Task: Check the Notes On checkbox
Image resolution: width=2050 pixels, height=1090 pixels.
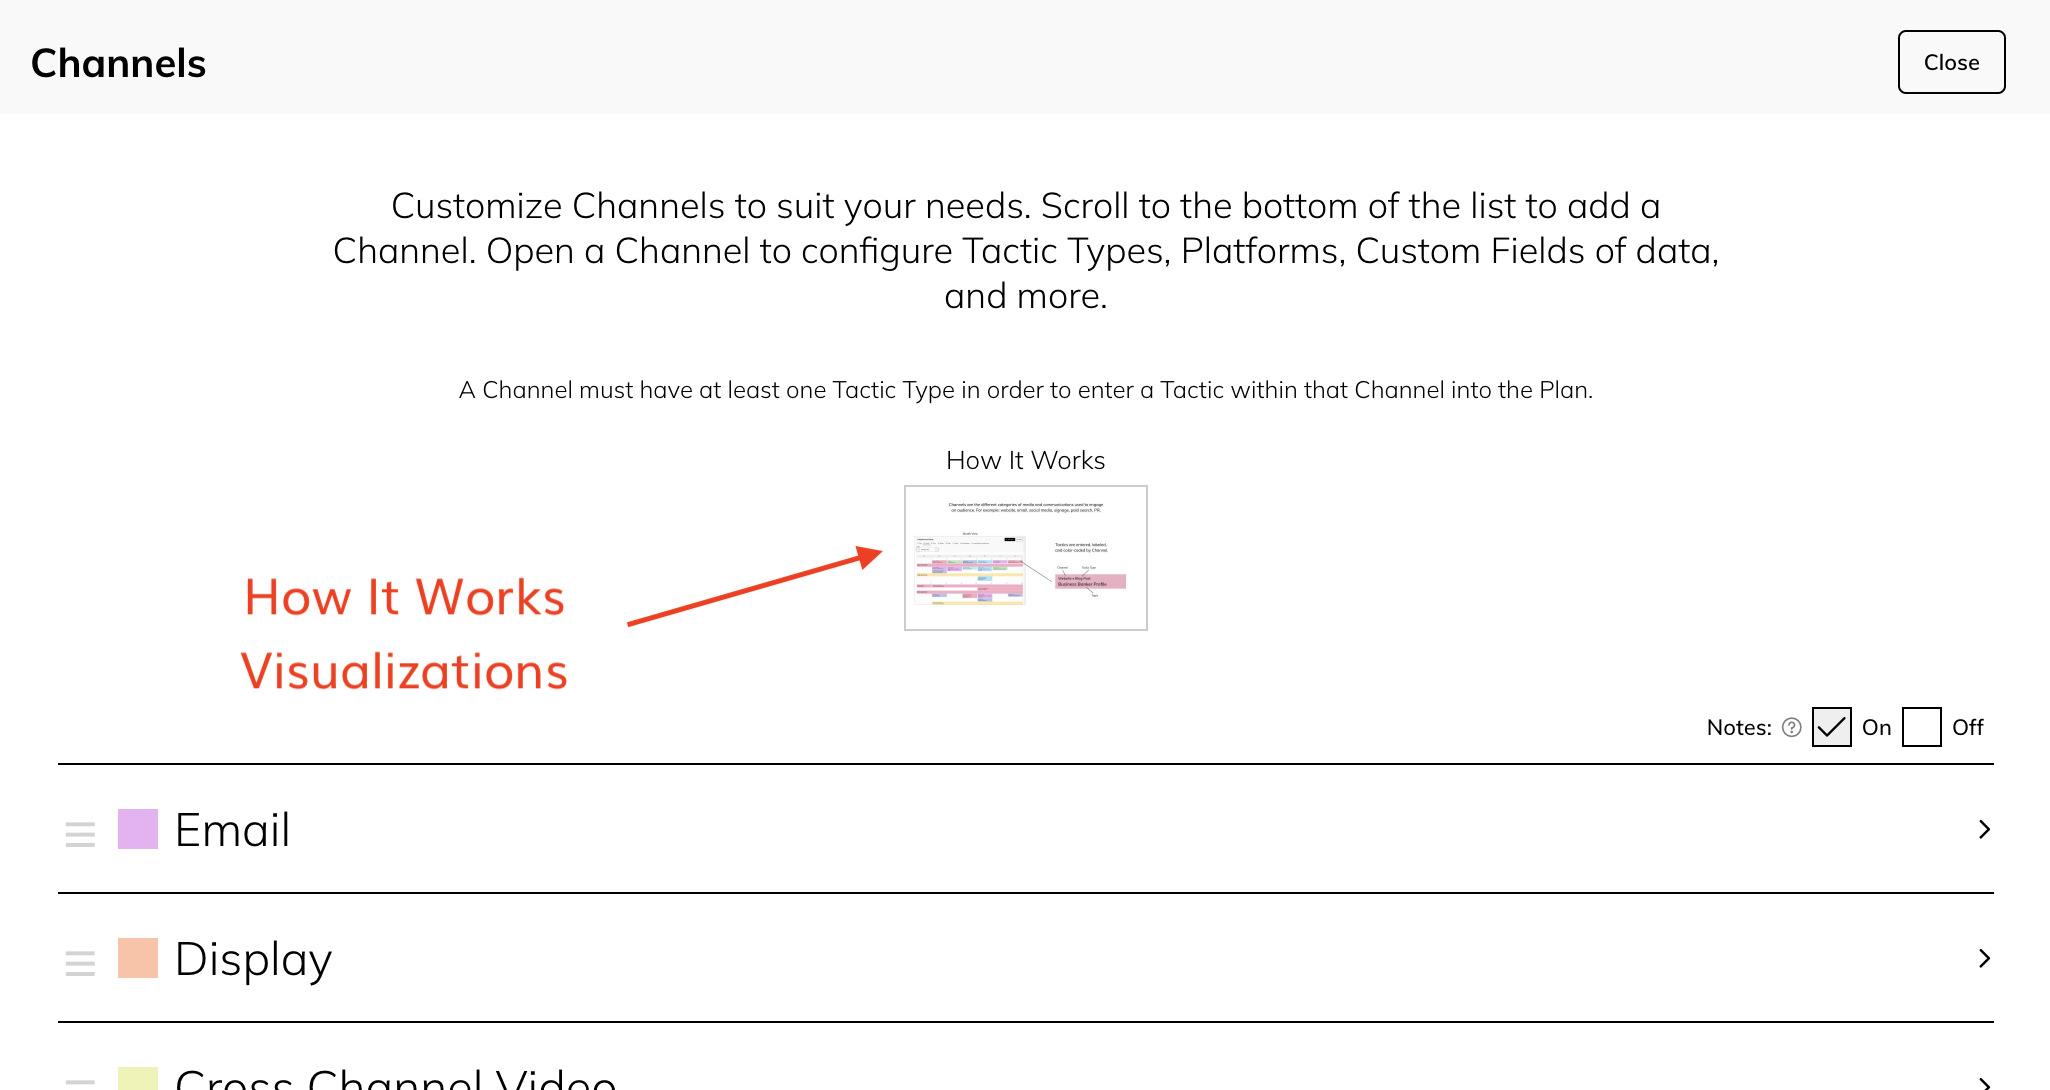Action: [x=1831, y=727]
